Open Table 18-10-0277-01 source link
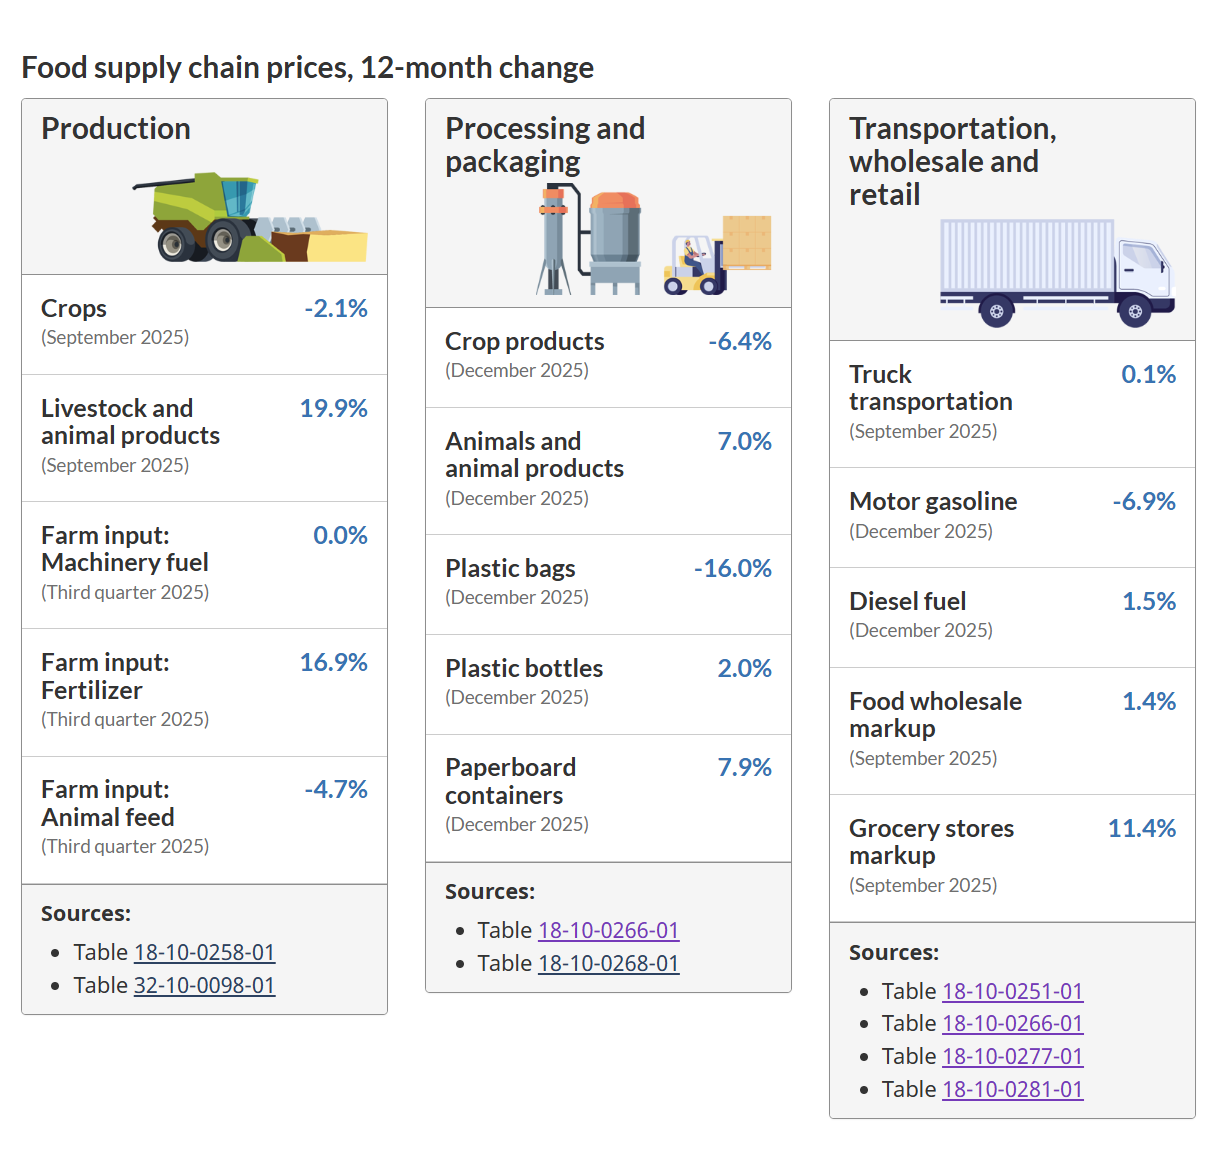This screenshot has height=1151, width=1220. (x=1012, y=1056)
